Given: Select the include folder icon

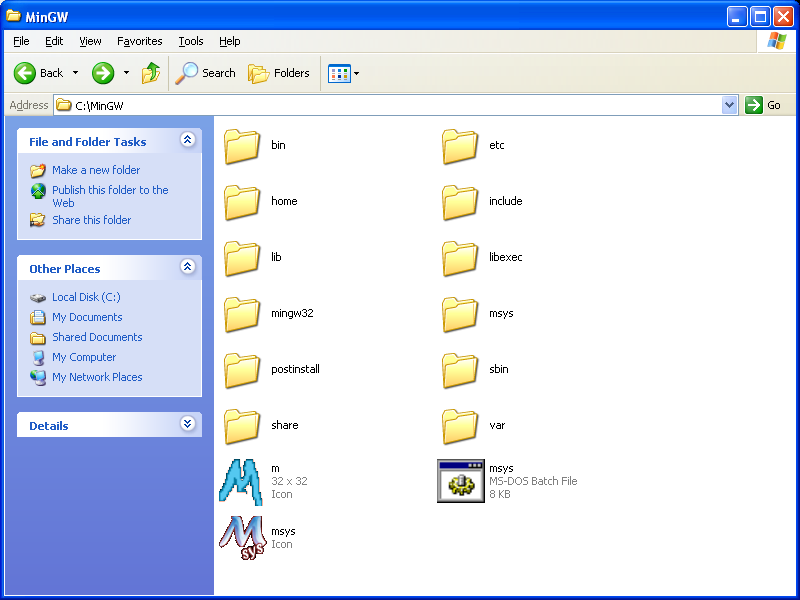Looking at the screenshot, I should coord(460,203).
